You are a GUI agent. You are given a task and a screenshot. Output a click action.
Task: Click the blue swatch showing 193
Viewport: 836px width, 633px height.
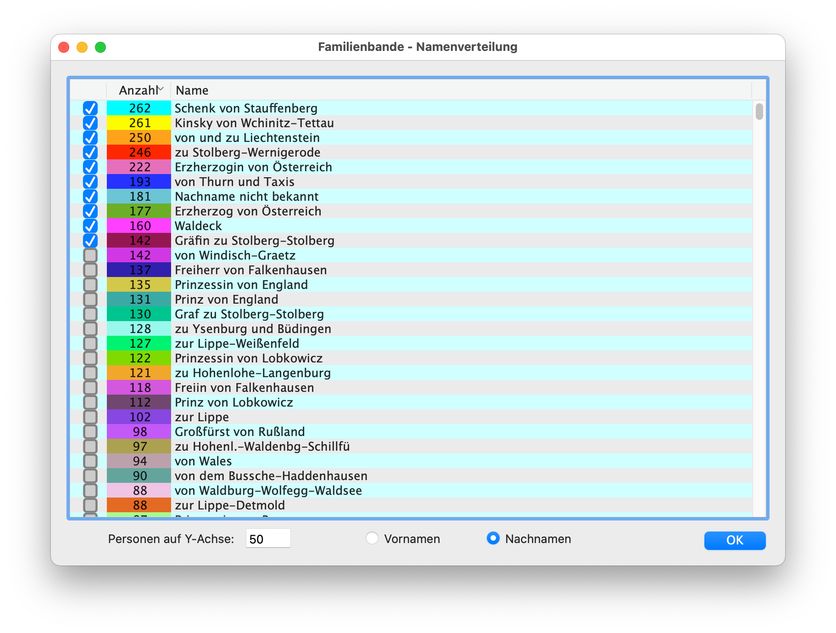click(139, 182)
